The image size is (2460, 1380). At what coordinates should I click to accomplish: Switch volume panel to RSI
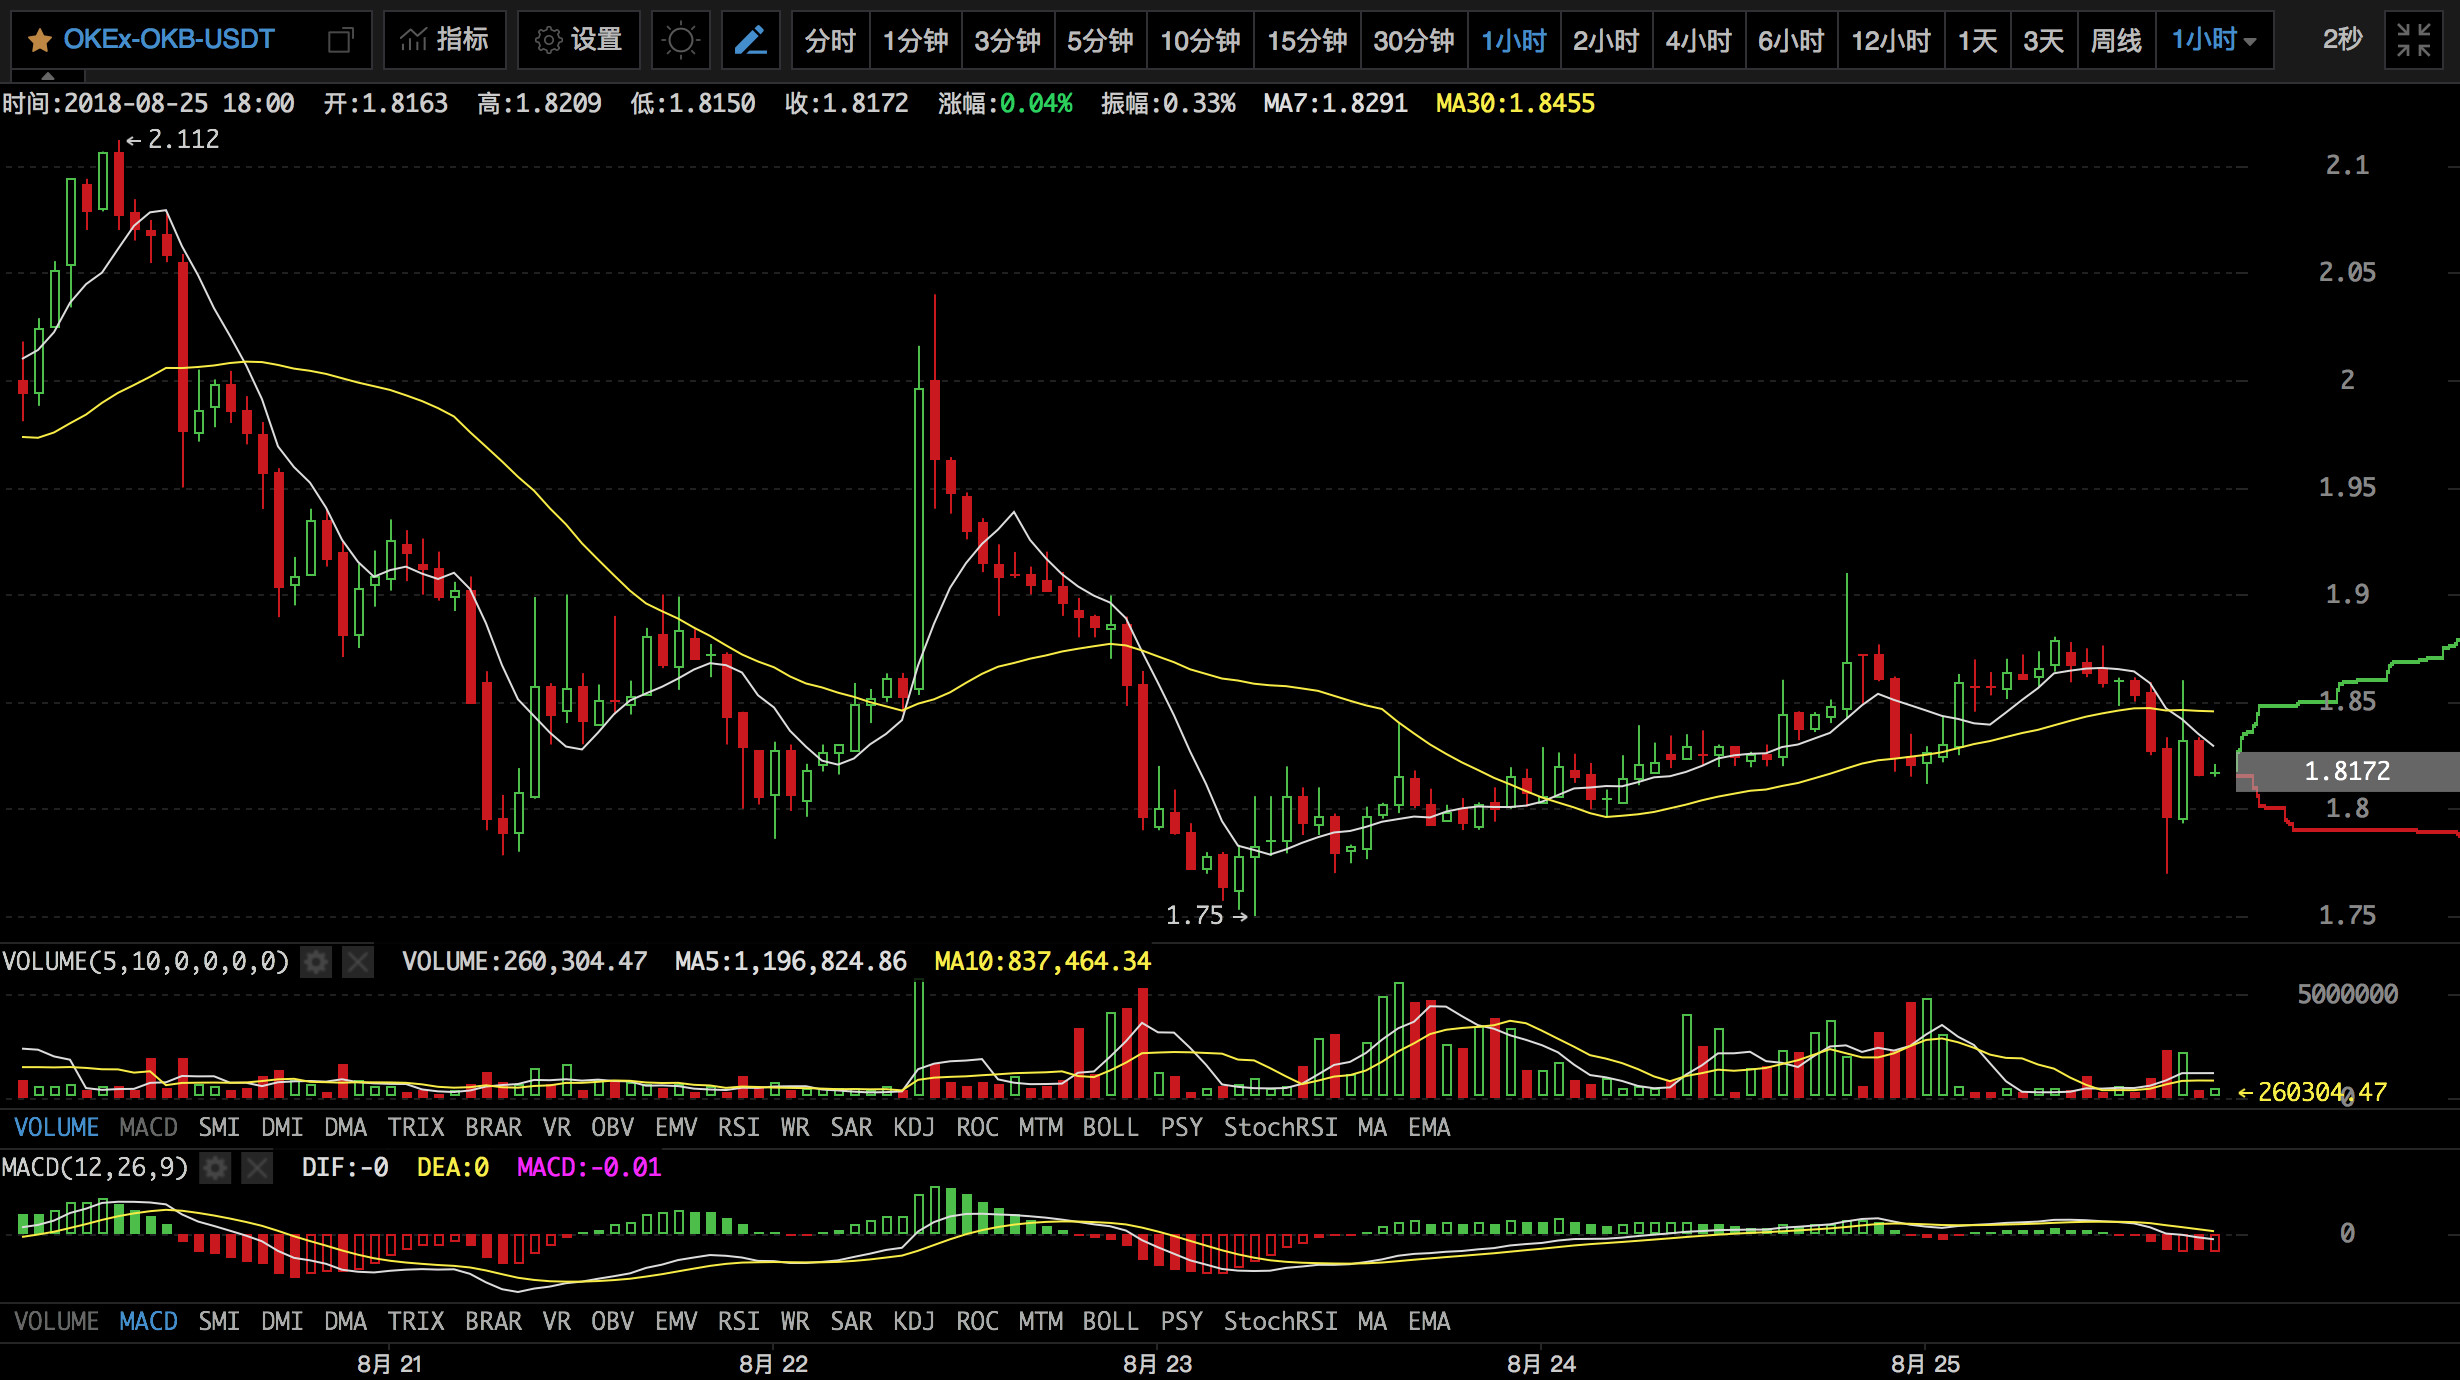[739, 1127]
